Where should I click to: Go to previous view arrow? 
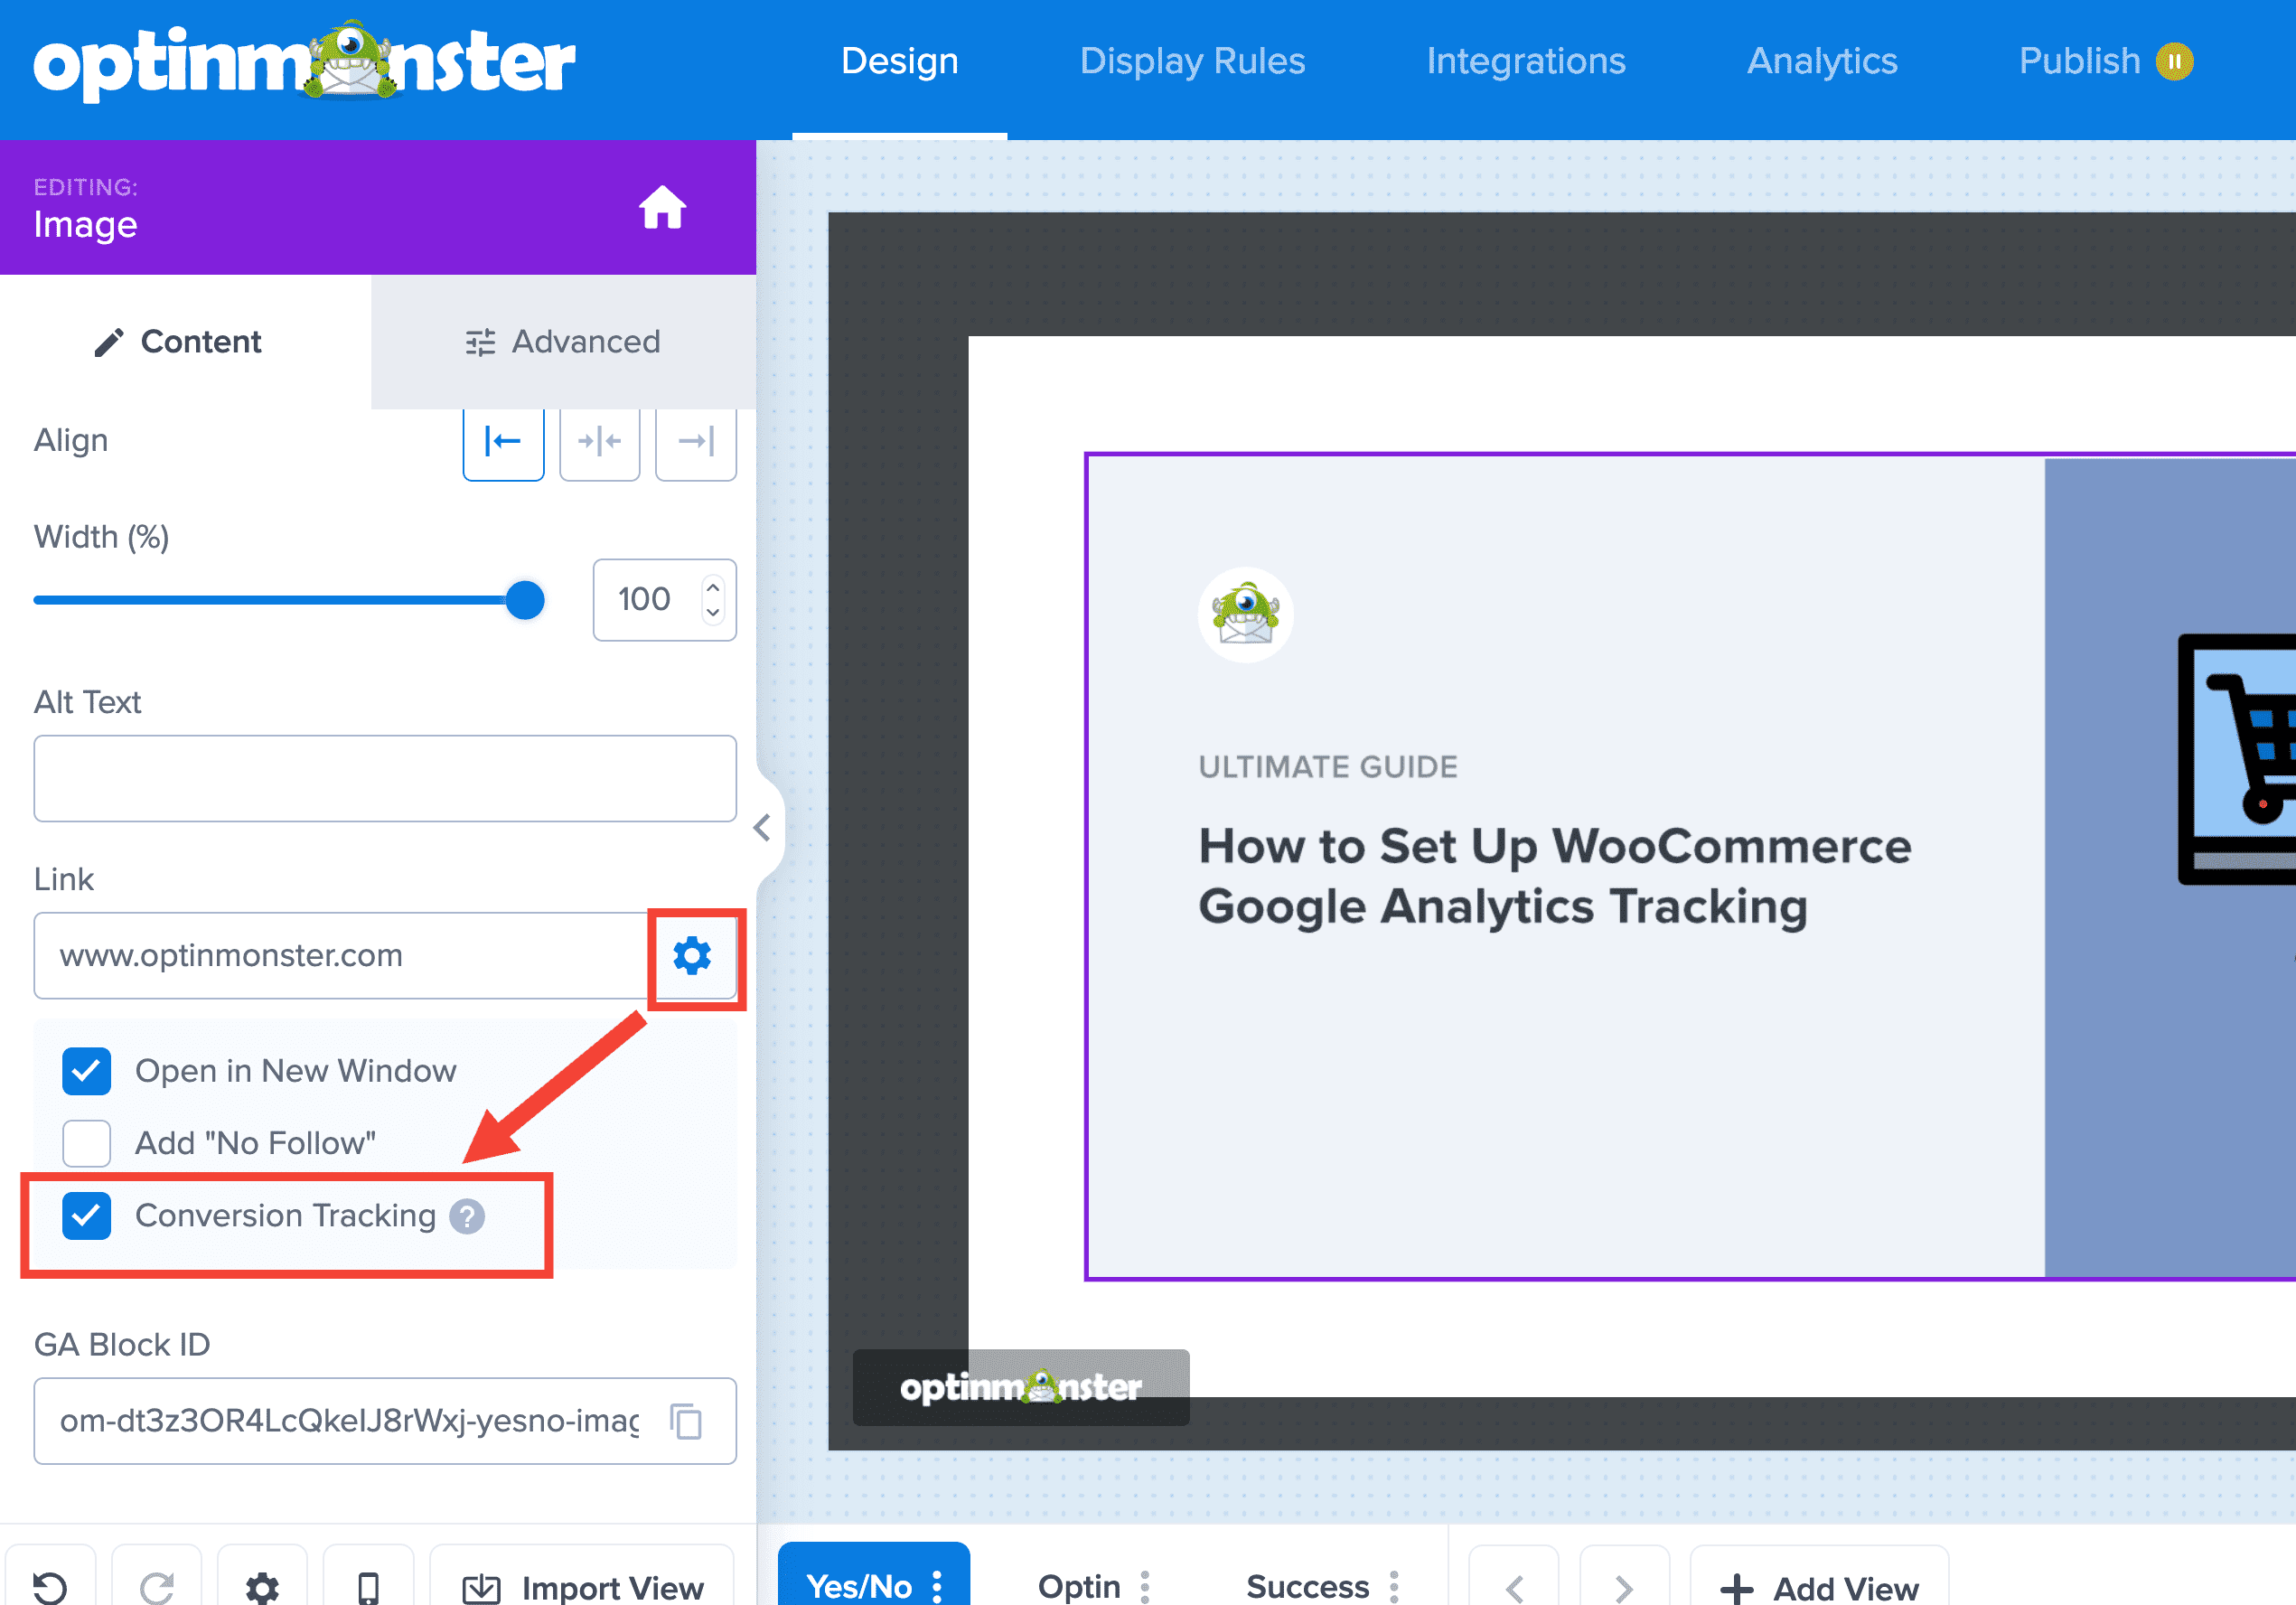(1514, 1586)
